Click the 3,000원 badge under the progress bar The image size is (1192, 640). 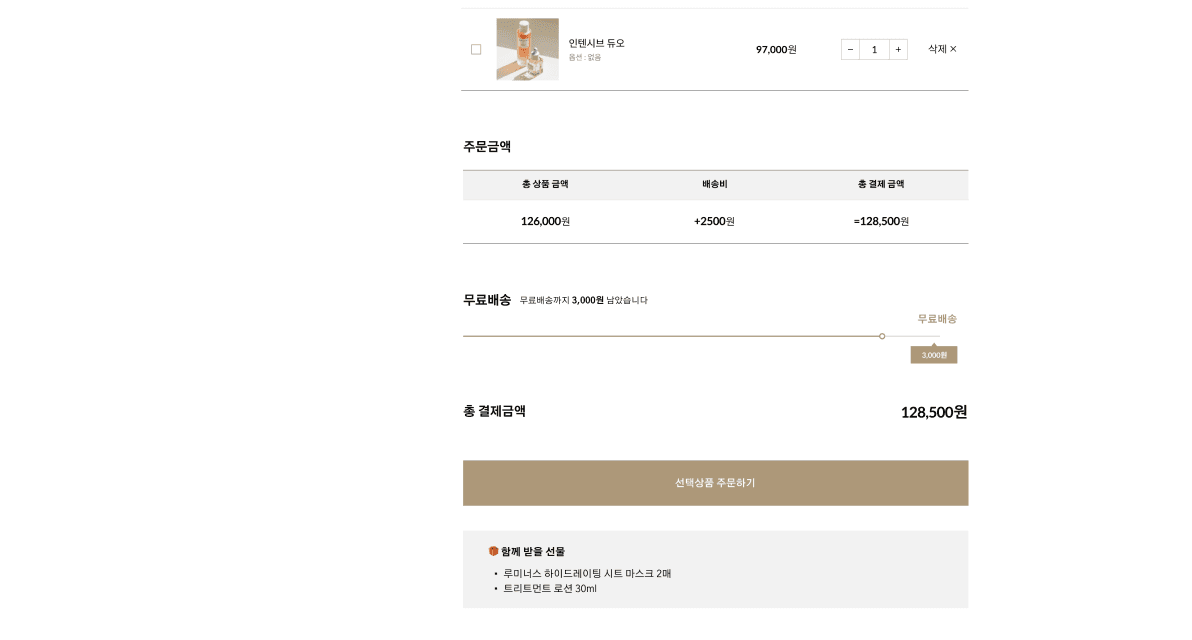[x=933, y=354]
